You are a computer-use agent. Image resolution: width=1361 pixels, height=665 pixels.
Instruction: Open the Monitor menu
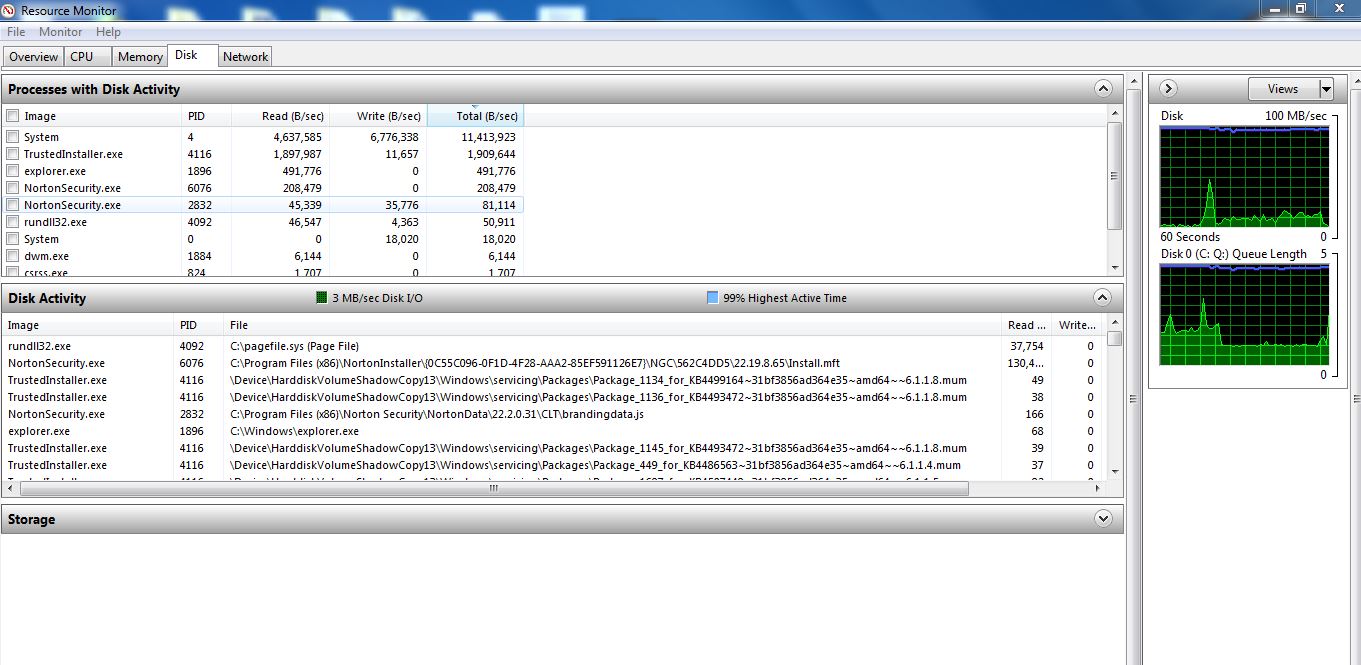[x=61, y=32]
